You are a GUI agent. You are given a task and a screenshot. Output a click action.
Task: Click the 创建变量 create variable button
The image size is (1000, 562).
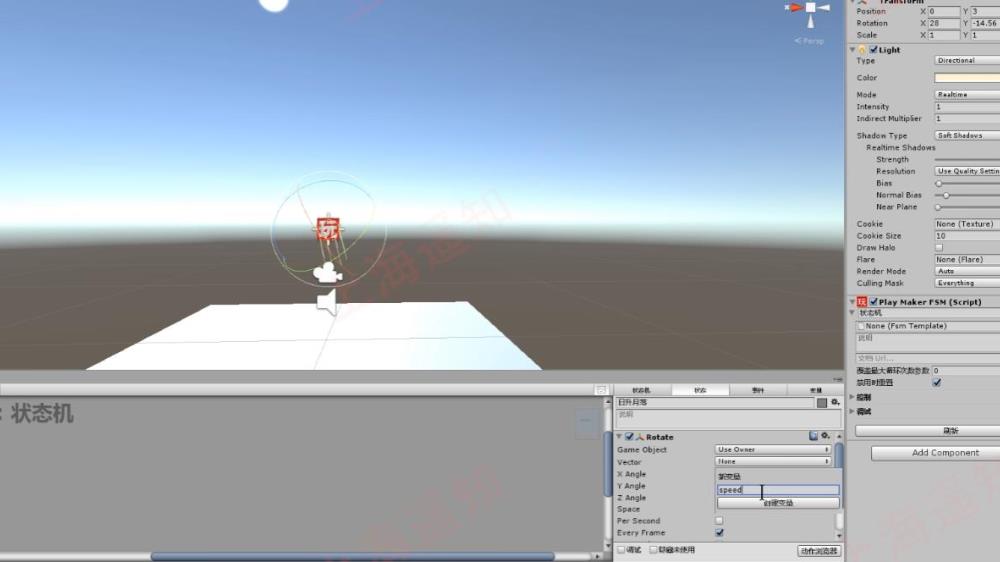point(778,503)
